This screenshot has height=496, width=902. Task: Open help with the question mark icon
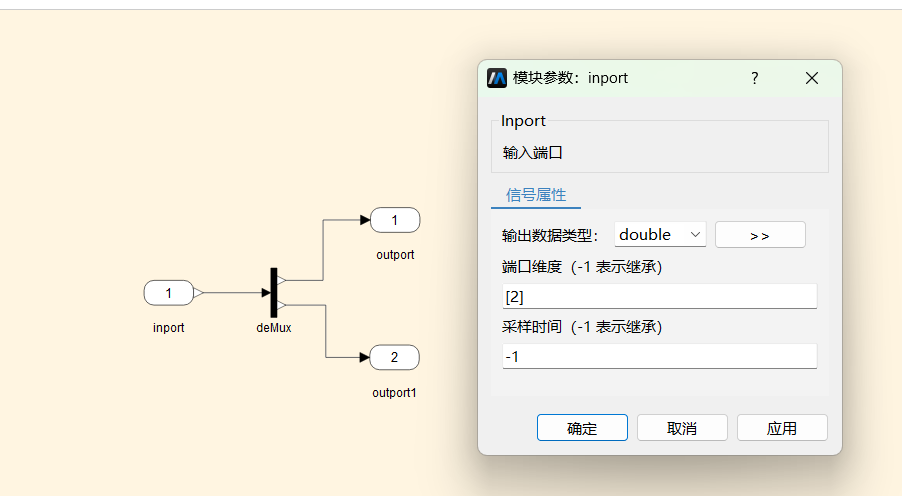click(x=755, y=78)
